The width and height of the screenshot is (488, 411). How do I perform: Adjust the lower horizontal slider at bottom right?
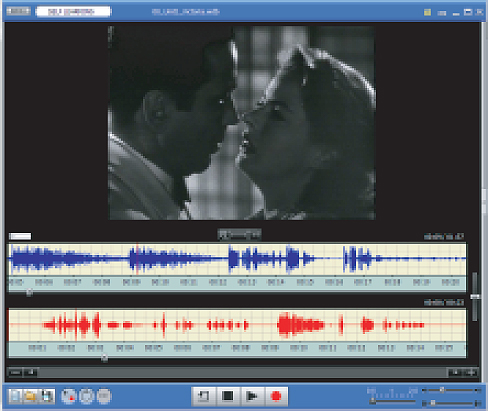[451, 403]
